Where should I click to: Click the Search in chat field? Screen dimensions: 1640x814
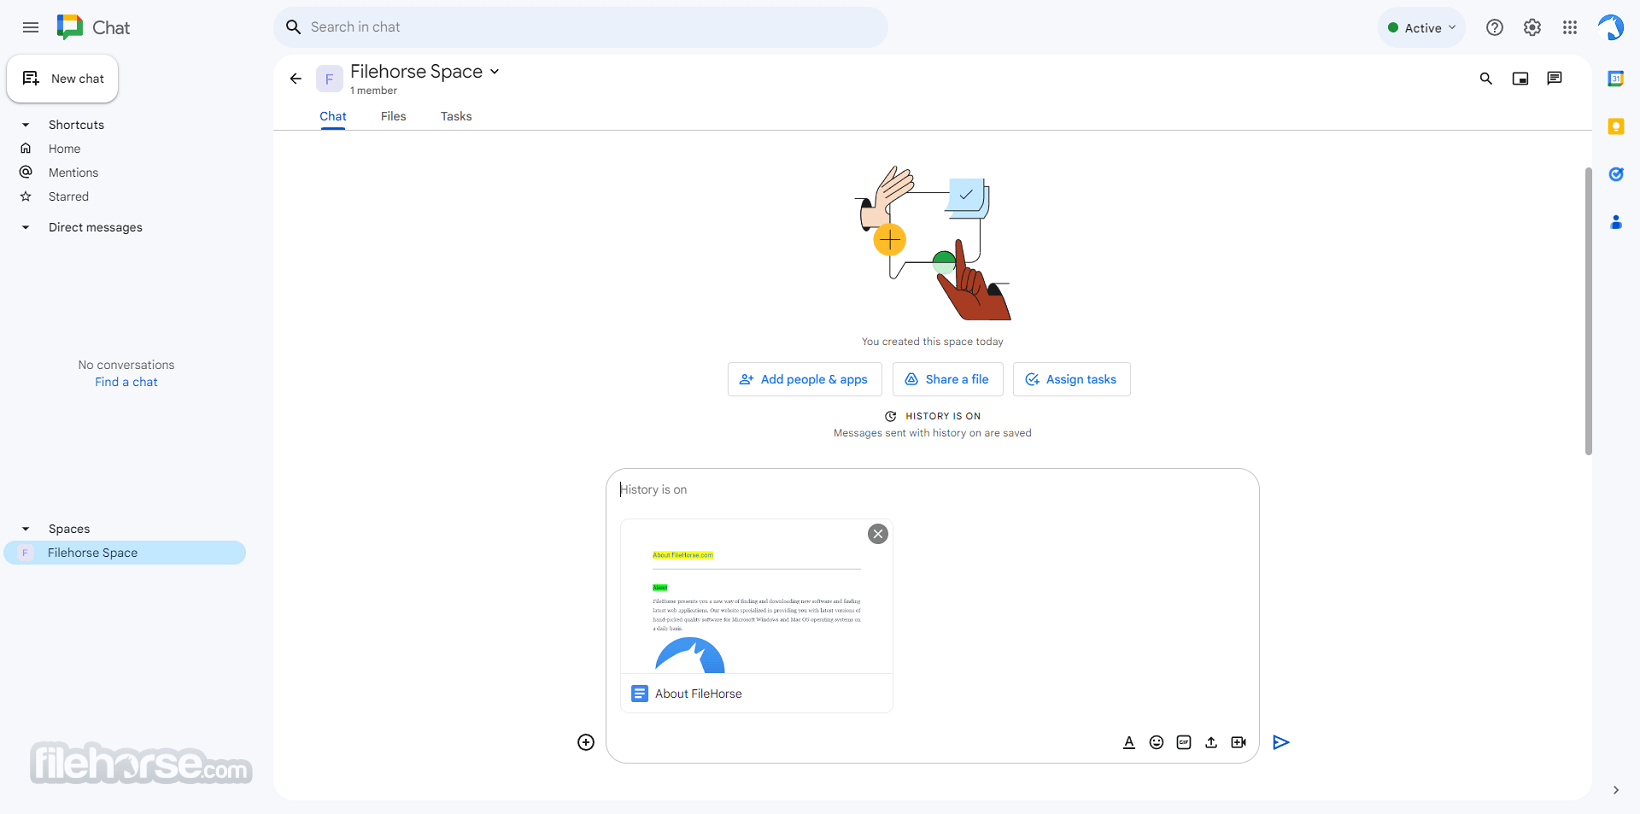click(x=580, y=27)
